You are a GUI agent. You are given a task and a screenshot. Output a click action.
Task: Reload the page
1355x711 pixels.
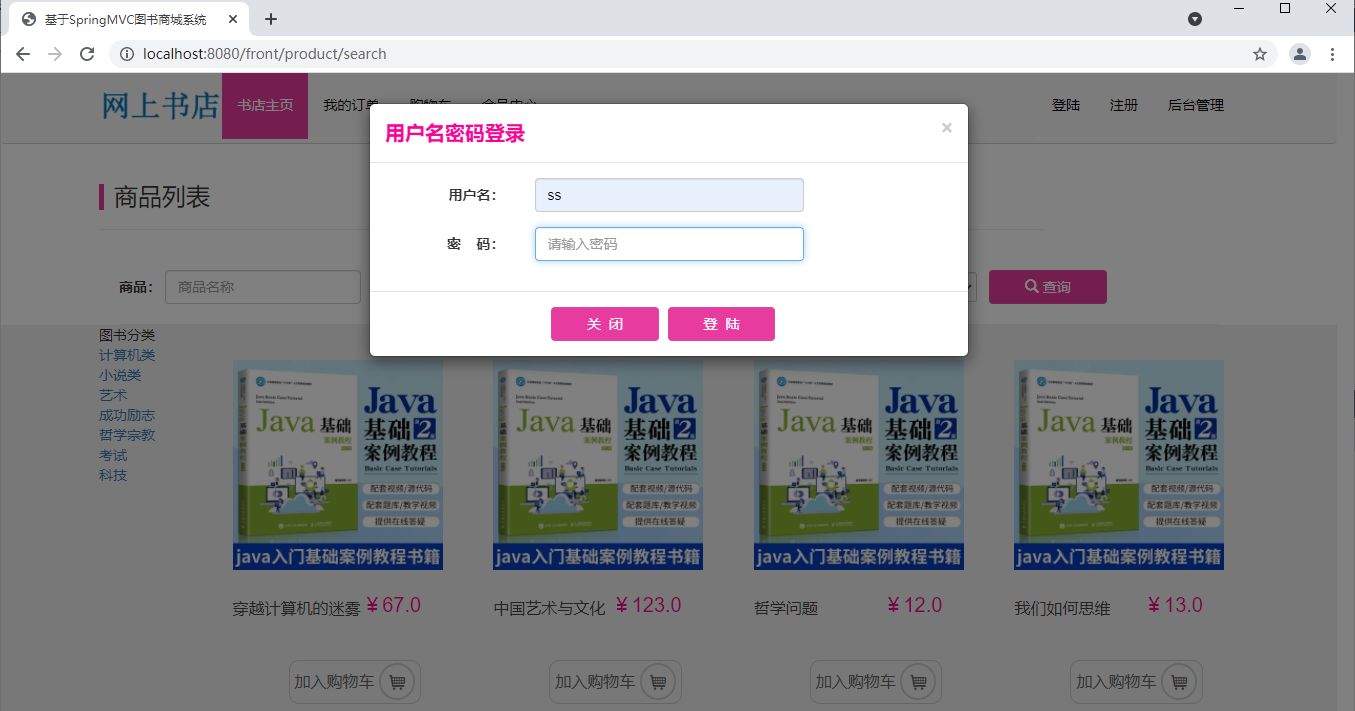coord(87,54)
